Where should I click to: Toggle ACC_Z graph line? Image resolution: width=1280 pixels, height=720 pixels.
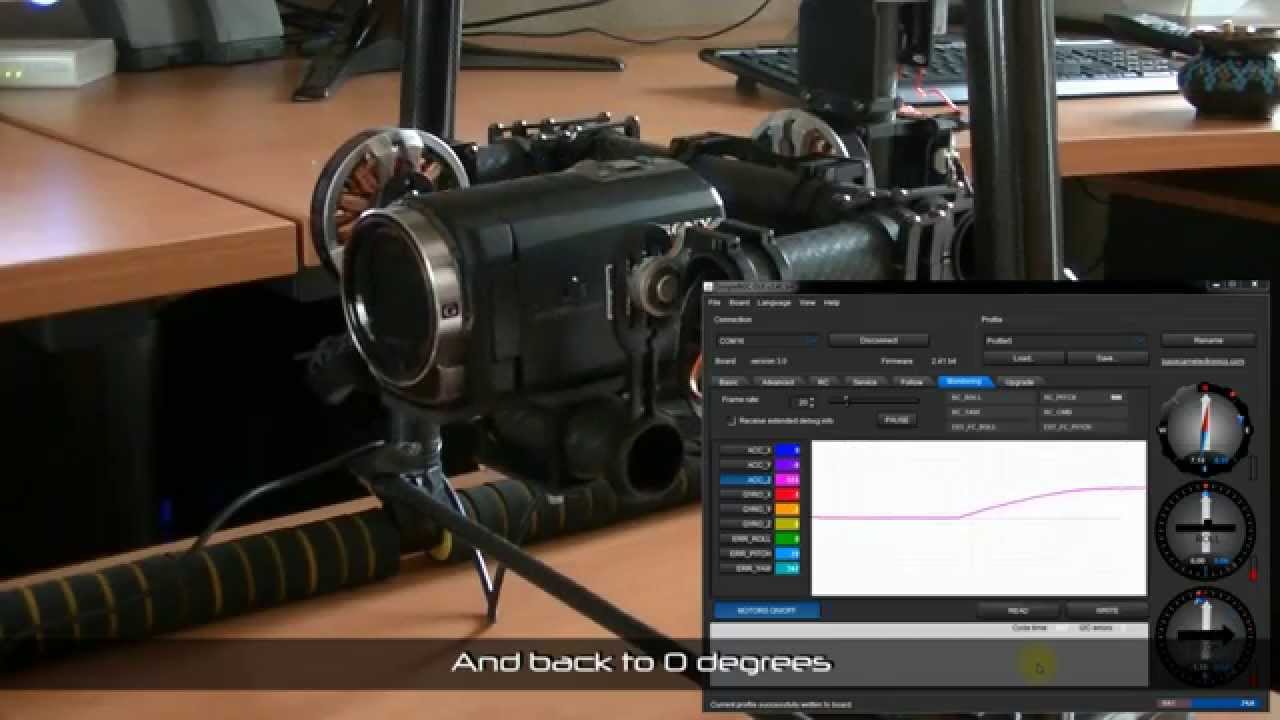(746, 480)
